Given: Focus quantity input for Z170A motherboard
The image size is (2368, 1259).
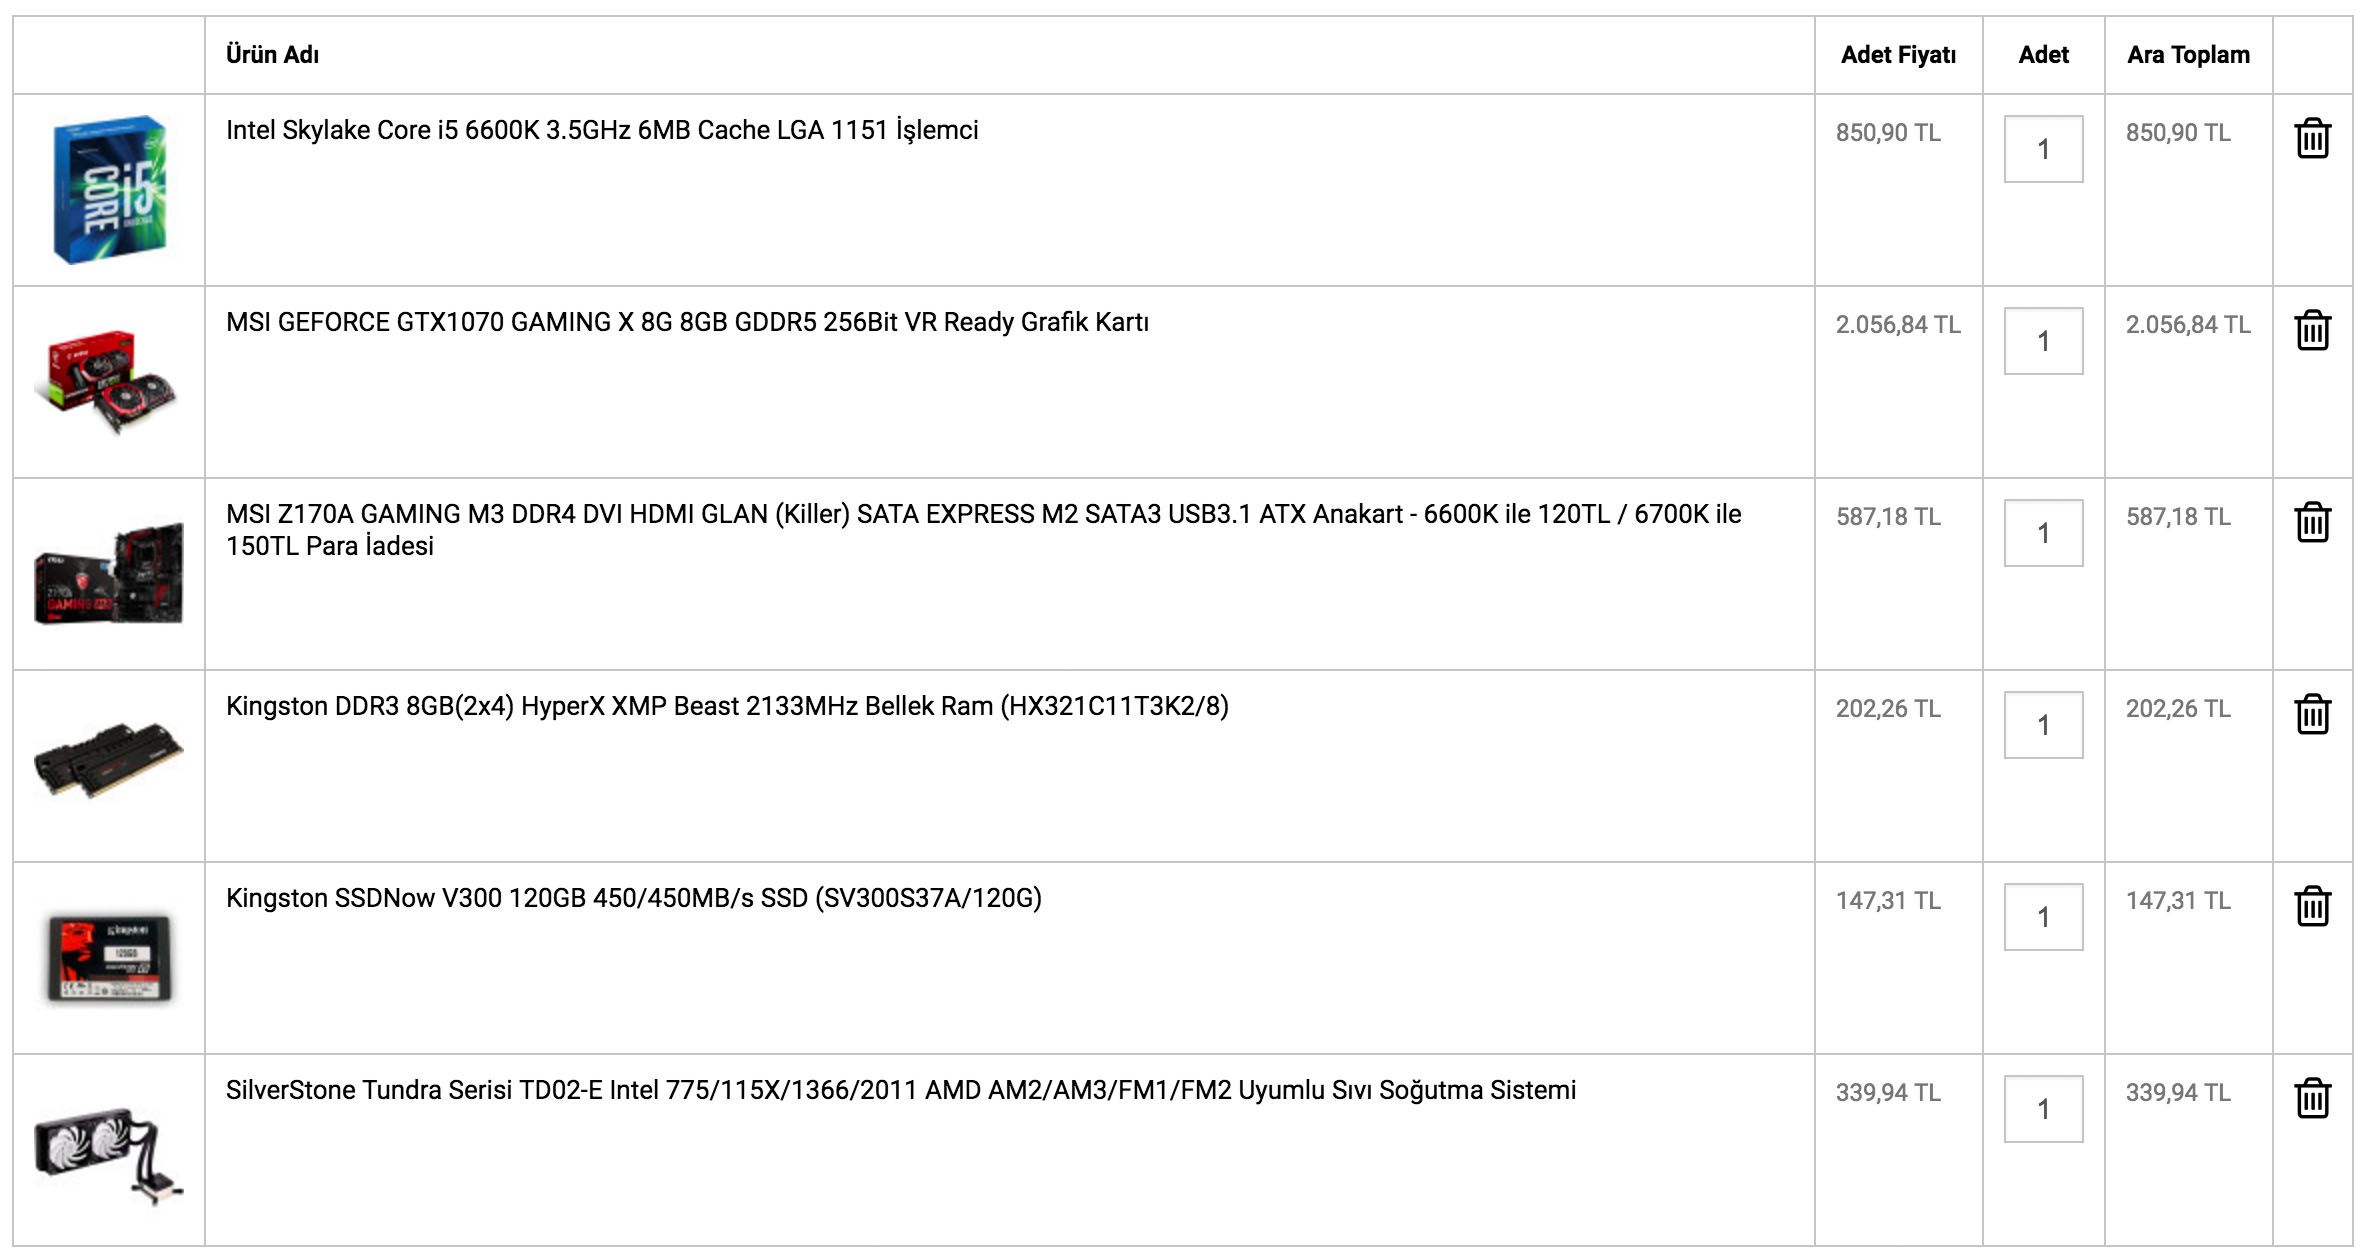Looking at the screenshot, I should [x=2043, y=533].
